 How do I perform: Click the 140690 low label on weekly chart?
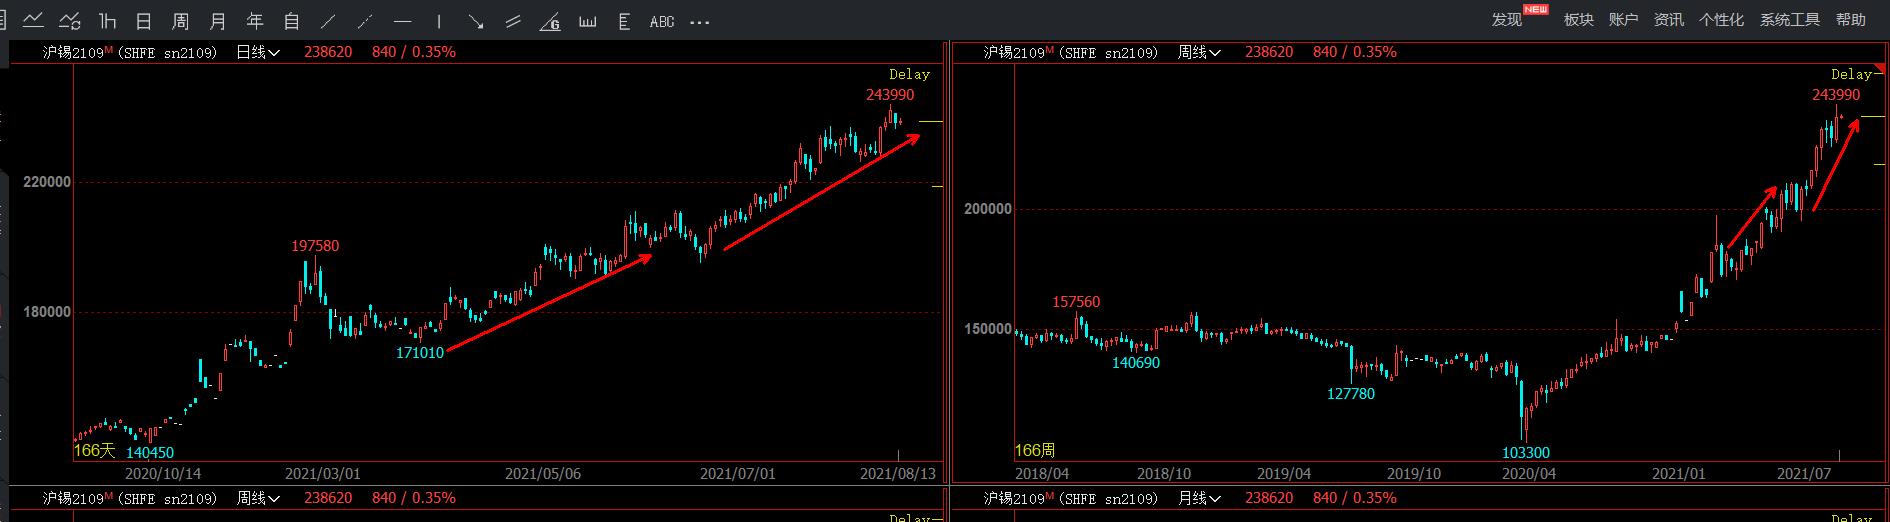point(1136,363)
